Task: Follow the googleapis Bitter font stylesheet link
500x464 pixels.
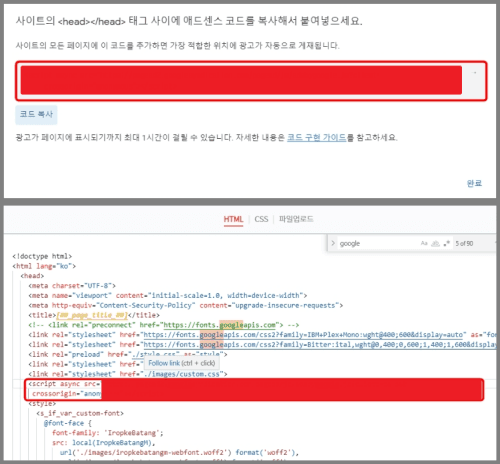Action: tap(320, 345)
